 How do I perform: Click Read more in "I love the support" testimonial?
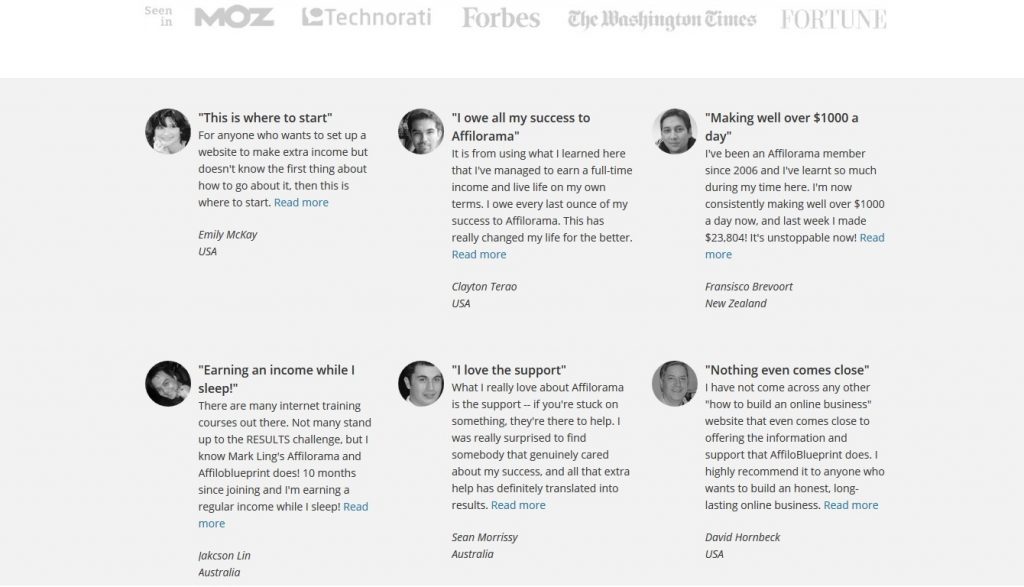tap(518, 505)
